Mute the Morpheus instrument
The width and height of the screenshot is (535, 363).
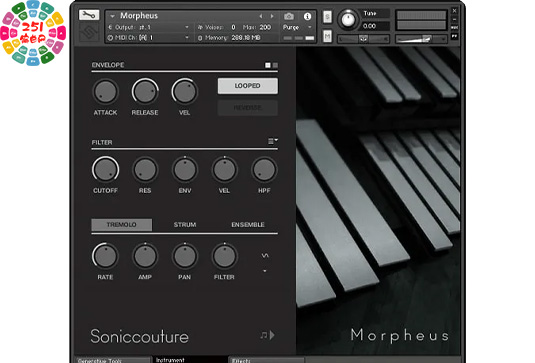point(327,36)
